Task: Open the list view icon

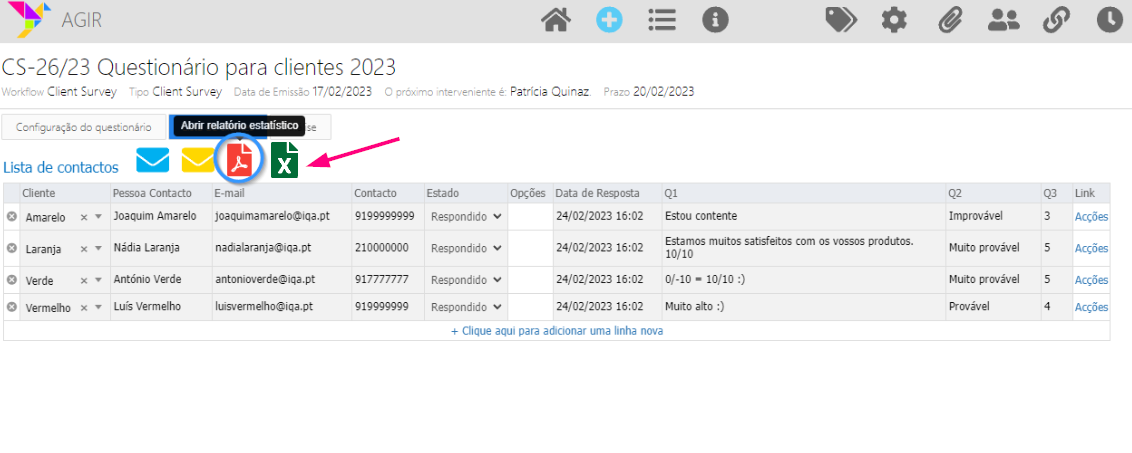Action: tap(662, 20)
